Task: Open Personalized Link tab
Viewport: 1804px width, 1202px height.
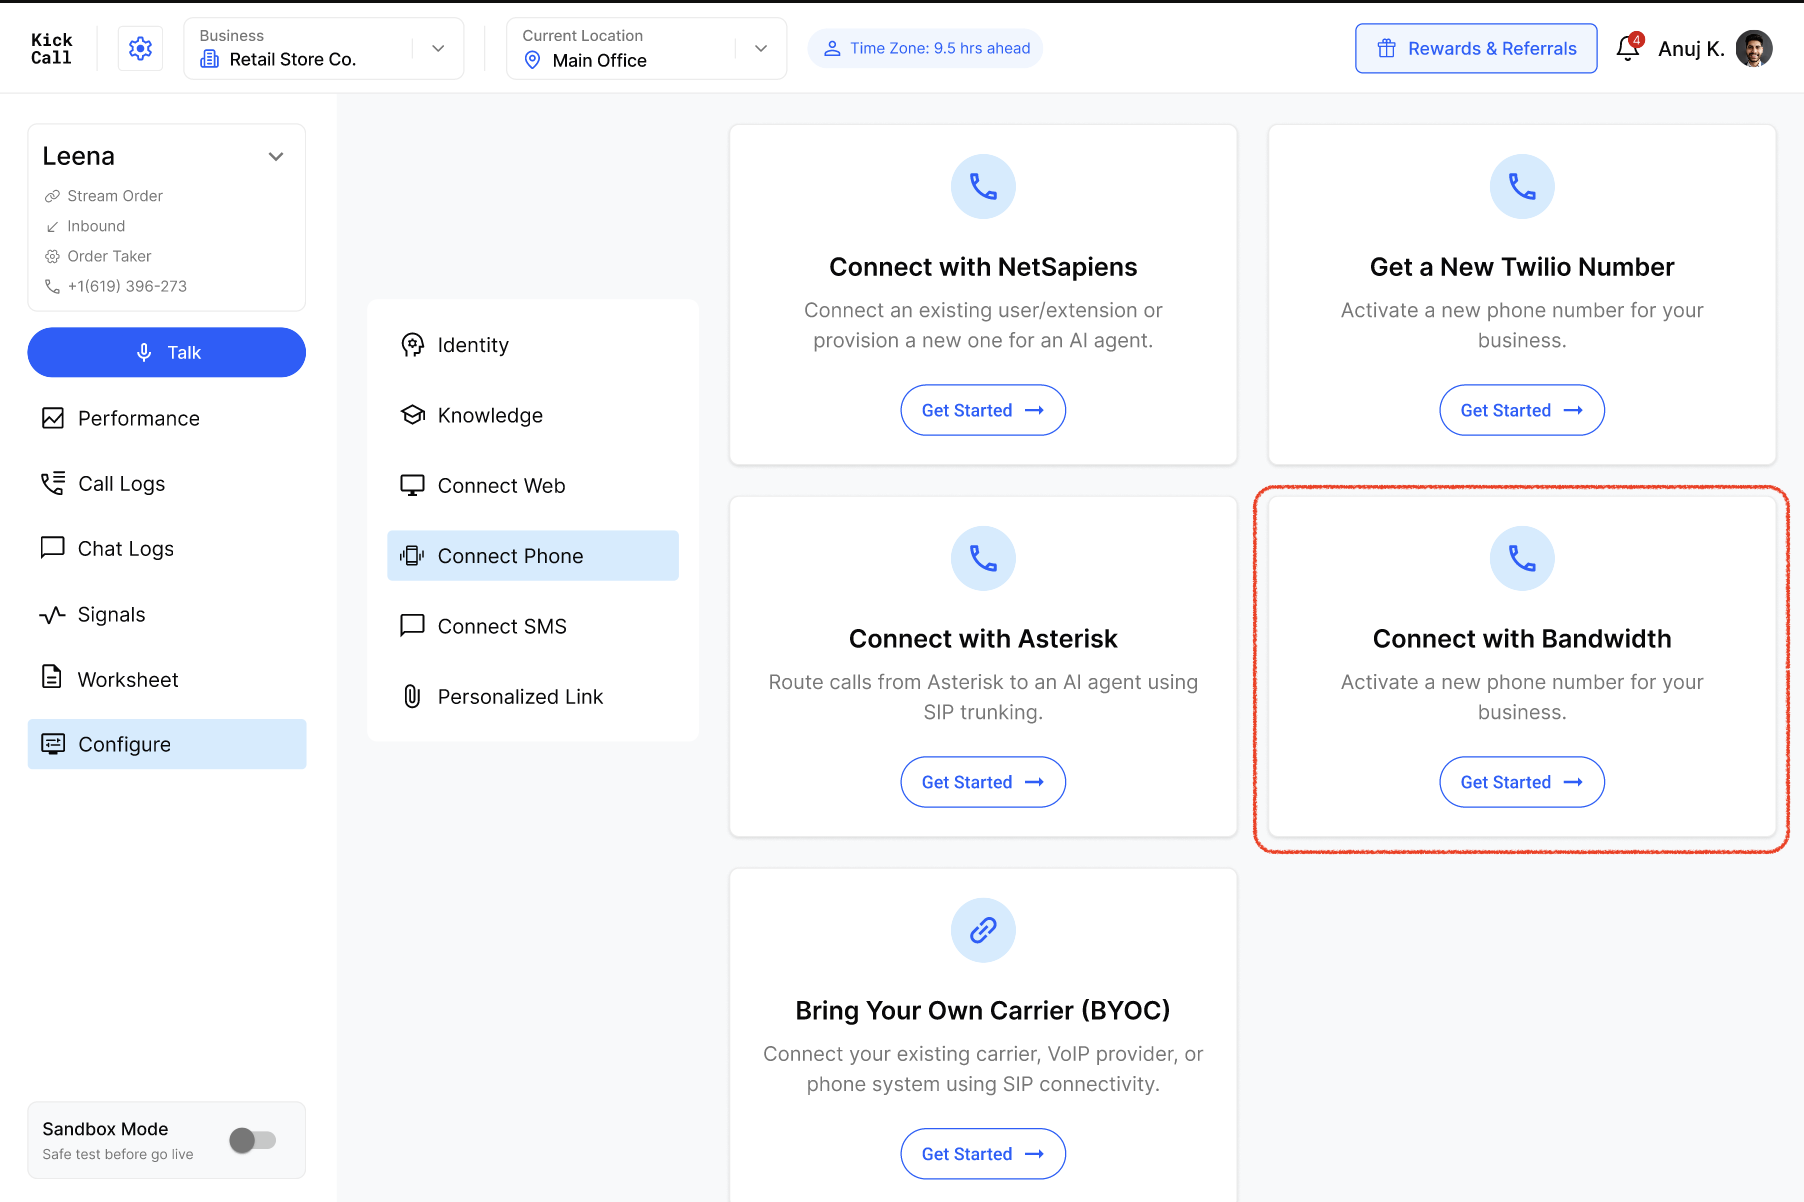Action: coord(533,696)
